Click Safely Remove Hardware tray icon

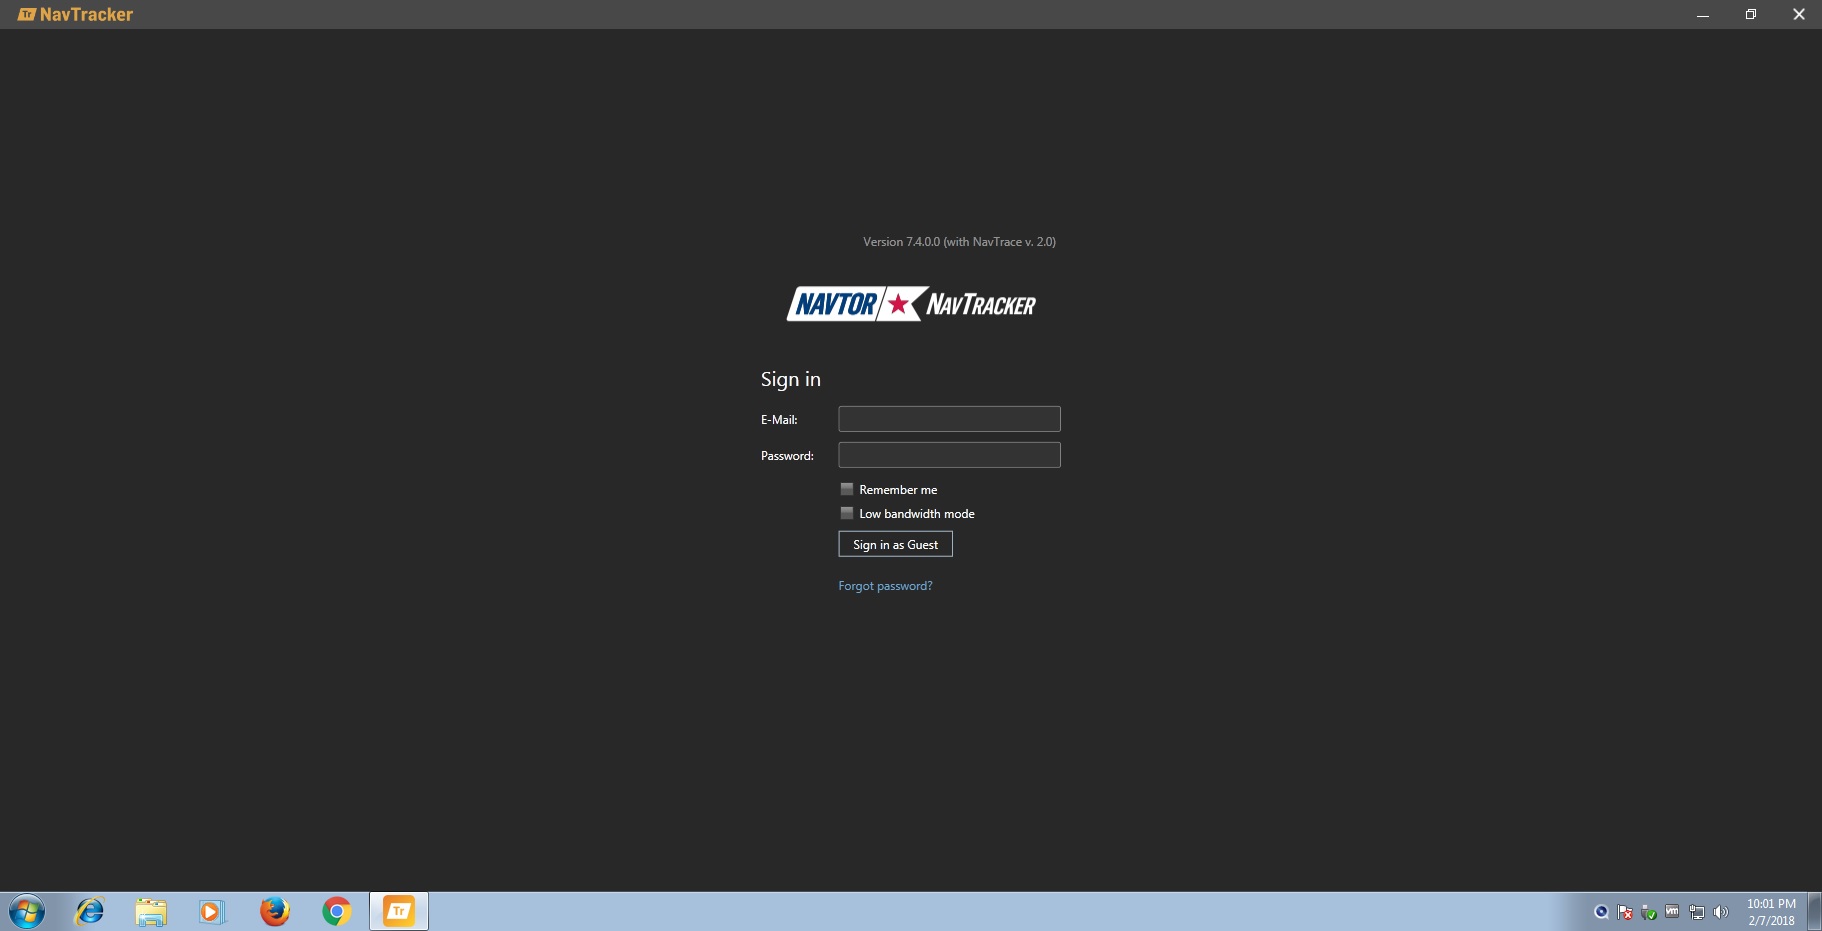tap(1649, 912)
